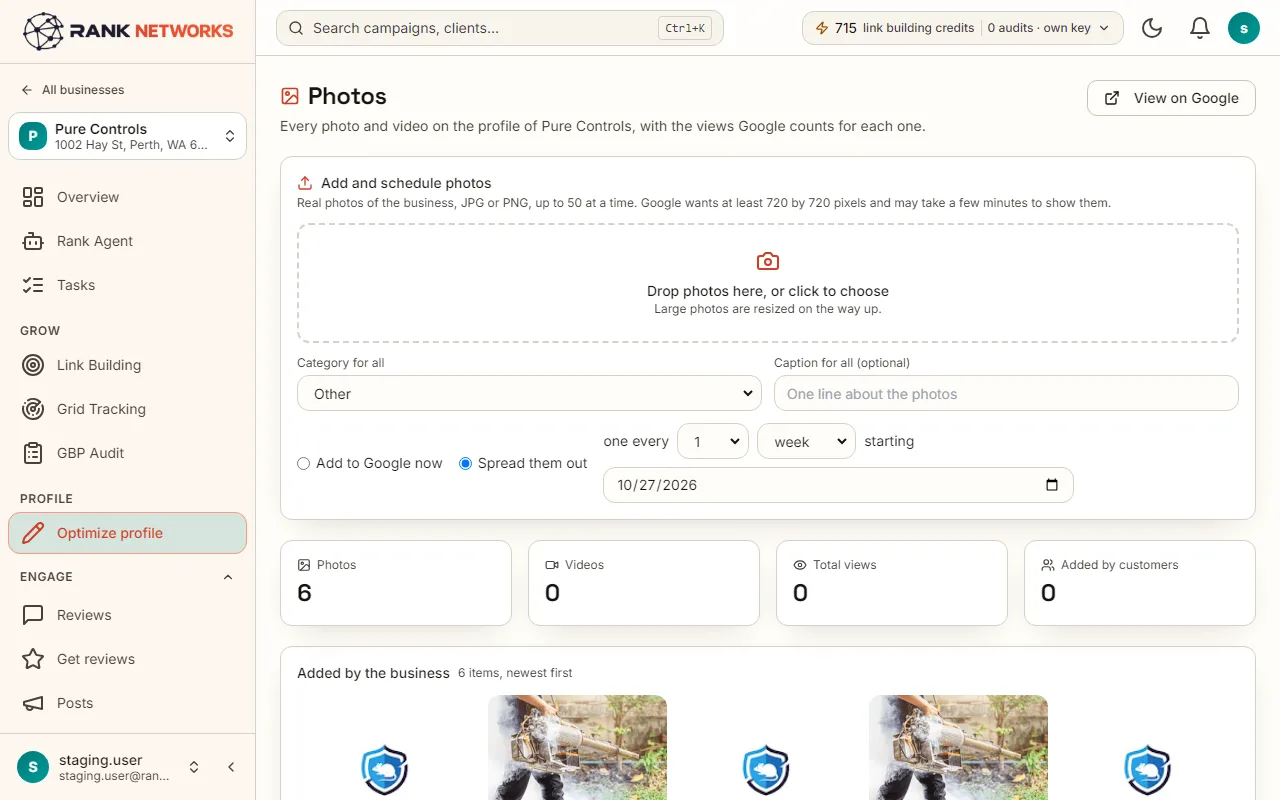Click the Rank Networks logo

(x=128, y=31)
